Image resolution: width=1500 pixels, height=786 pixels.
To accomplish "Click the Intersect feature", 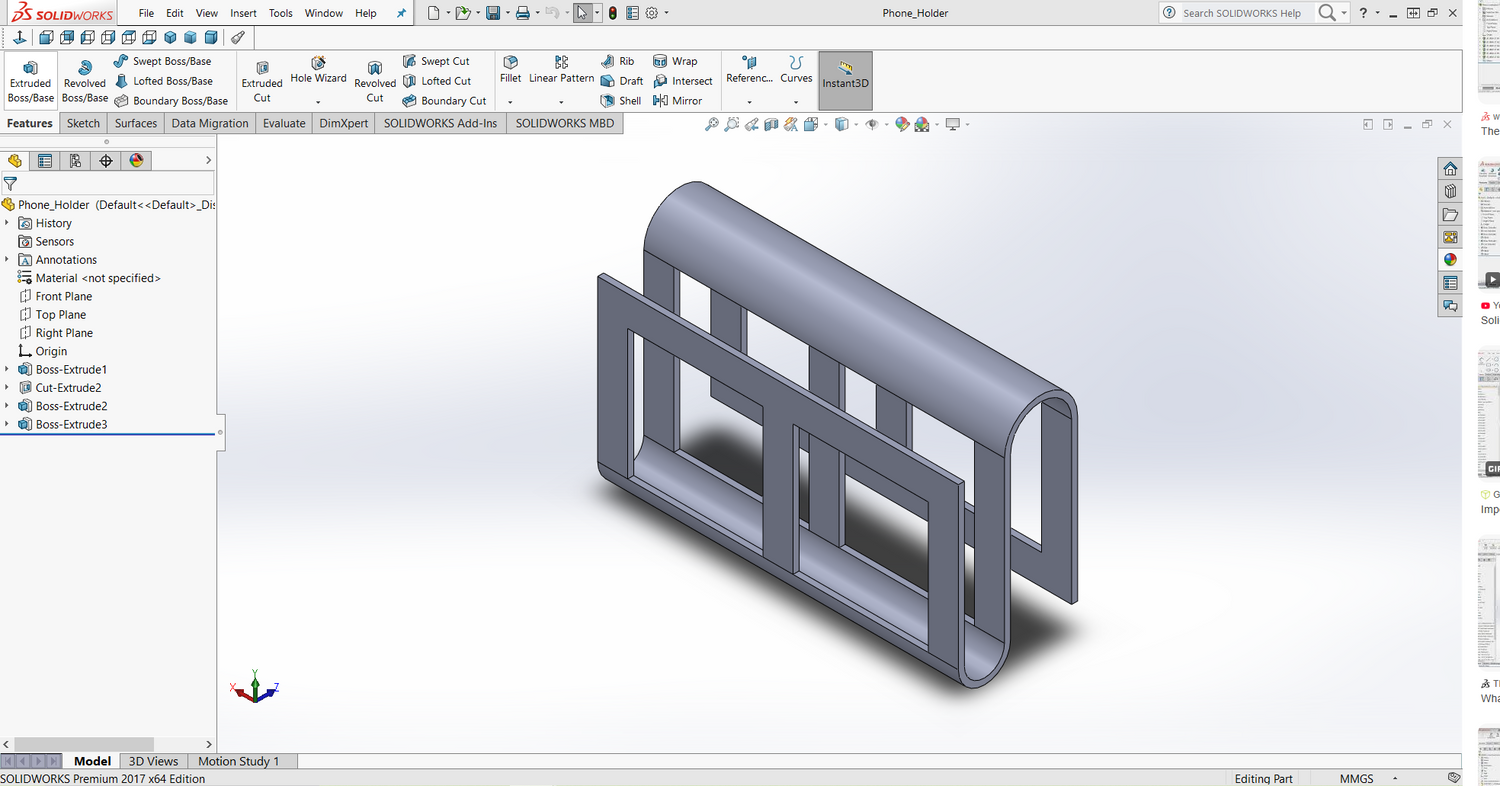I will pyautogui.click(x=683, y=81).
